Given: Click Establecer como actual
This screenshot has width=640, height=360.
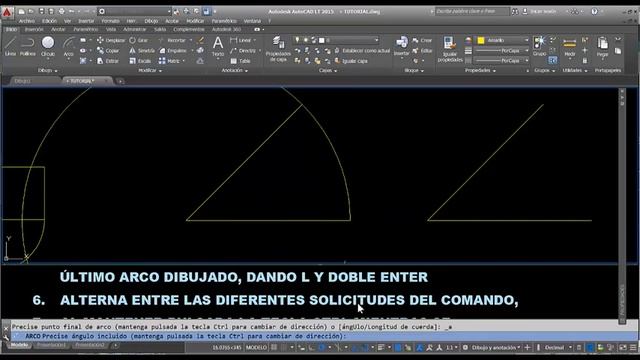Looking at the screenshot, I should [362, 51].
